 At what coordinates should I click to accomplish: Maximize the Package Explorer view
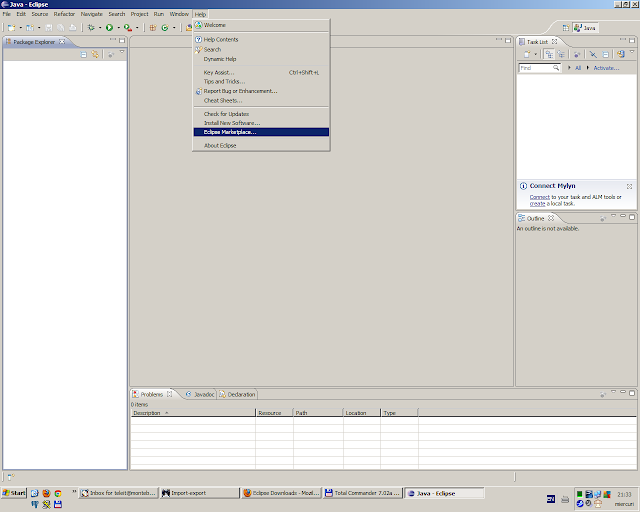122,40
